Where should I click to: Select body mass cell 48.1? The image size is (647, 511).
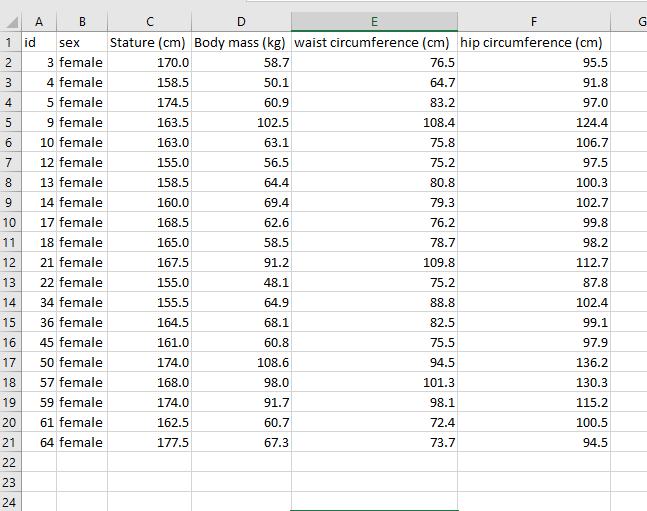tap(241, 282)
